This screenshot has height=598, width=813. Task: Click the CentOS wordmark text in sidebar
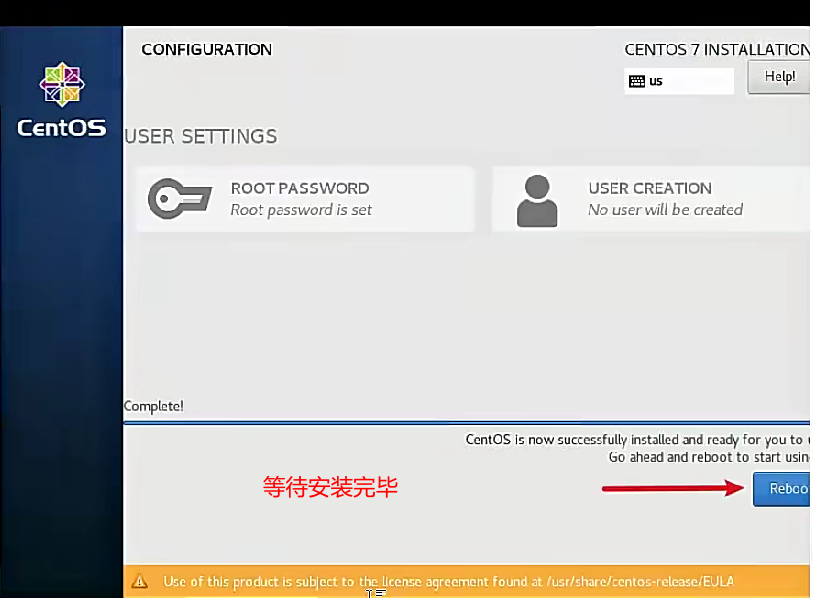[x=62, y=128]
